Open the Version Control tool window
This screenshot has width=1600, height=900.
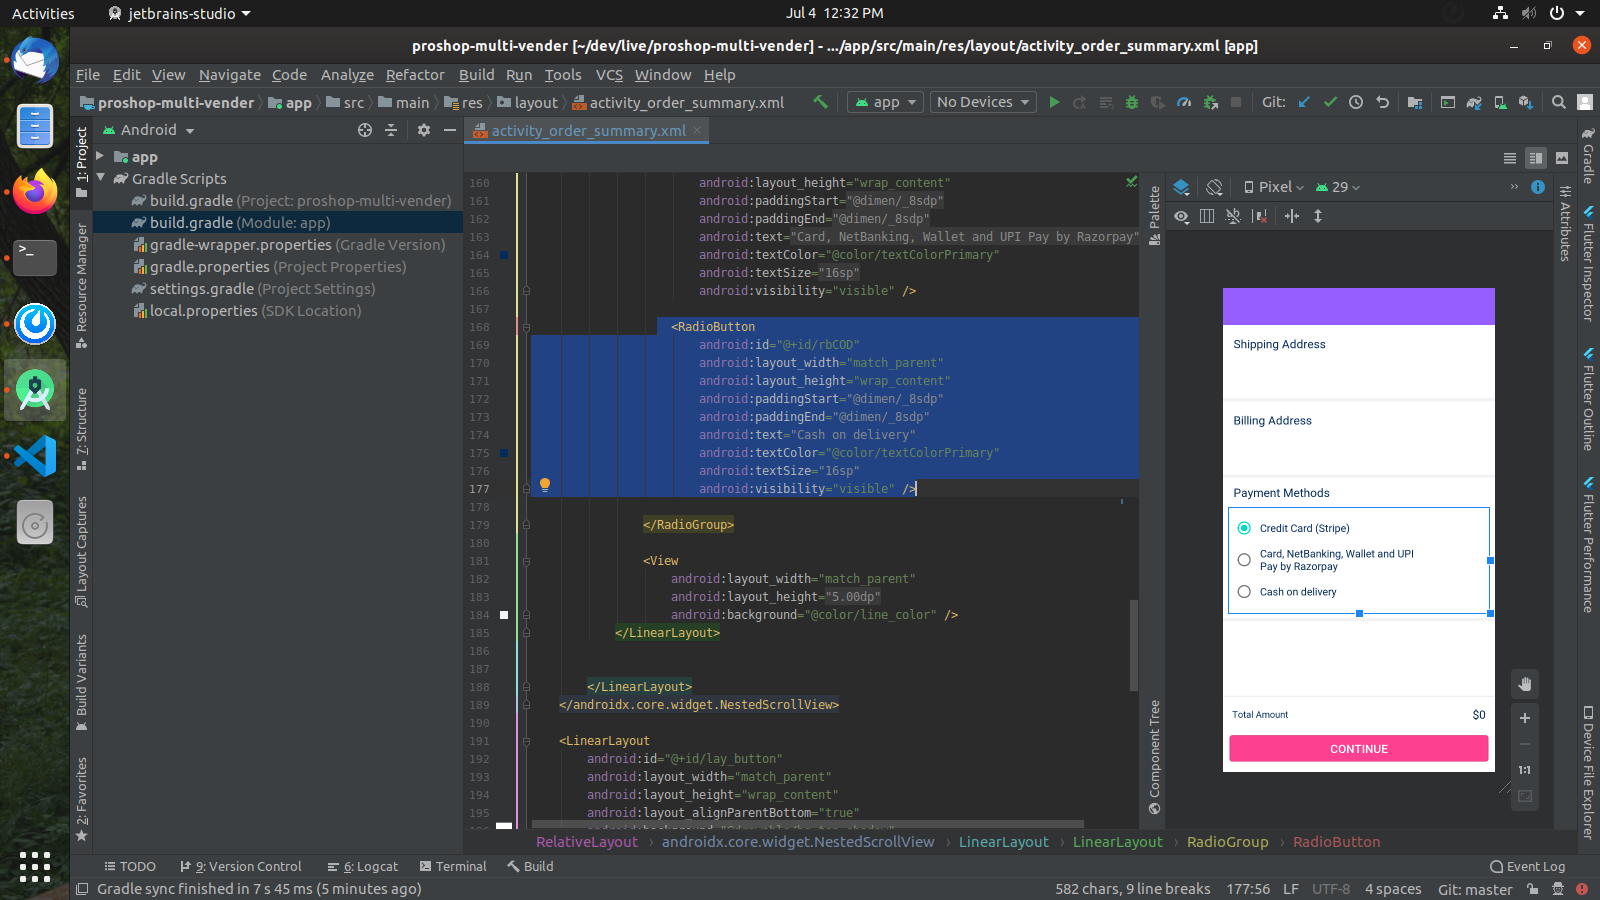coord(240,866)
